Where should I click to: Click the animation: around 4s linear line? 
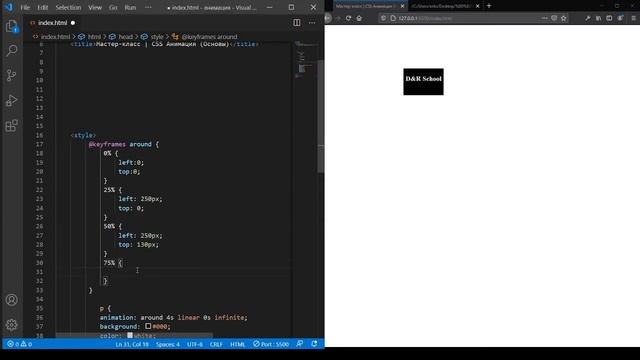click(x=173, y=317)
